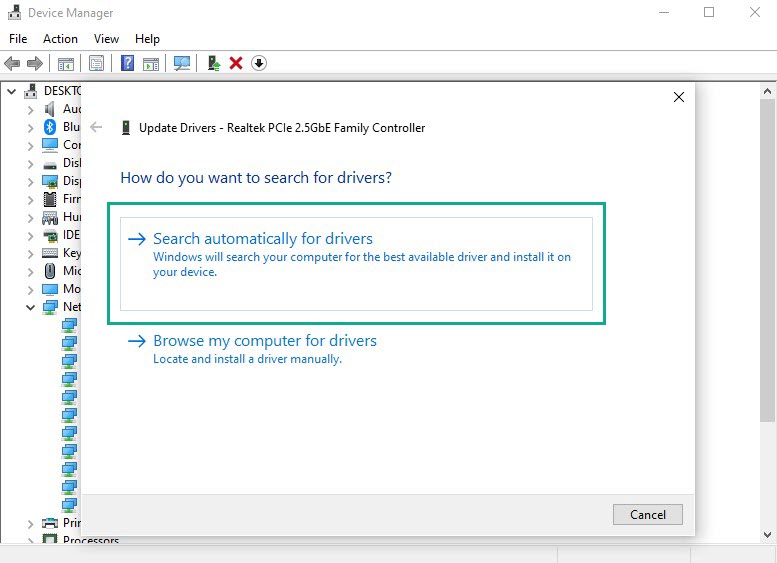Expand the Printers category chevron

click(x=30, y=523)
